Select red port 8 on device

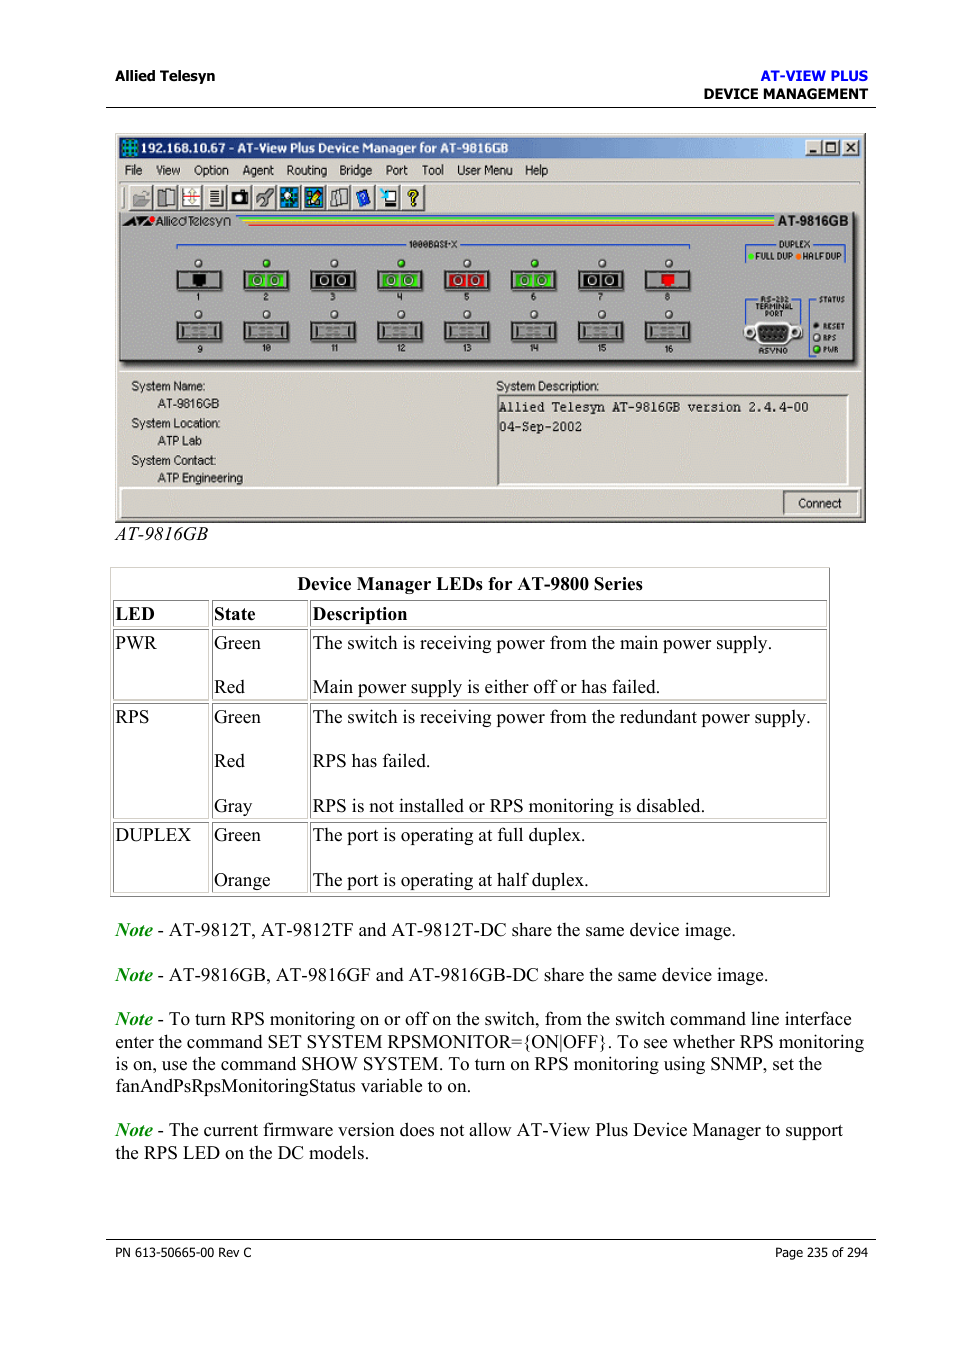[x=668, y=280]
